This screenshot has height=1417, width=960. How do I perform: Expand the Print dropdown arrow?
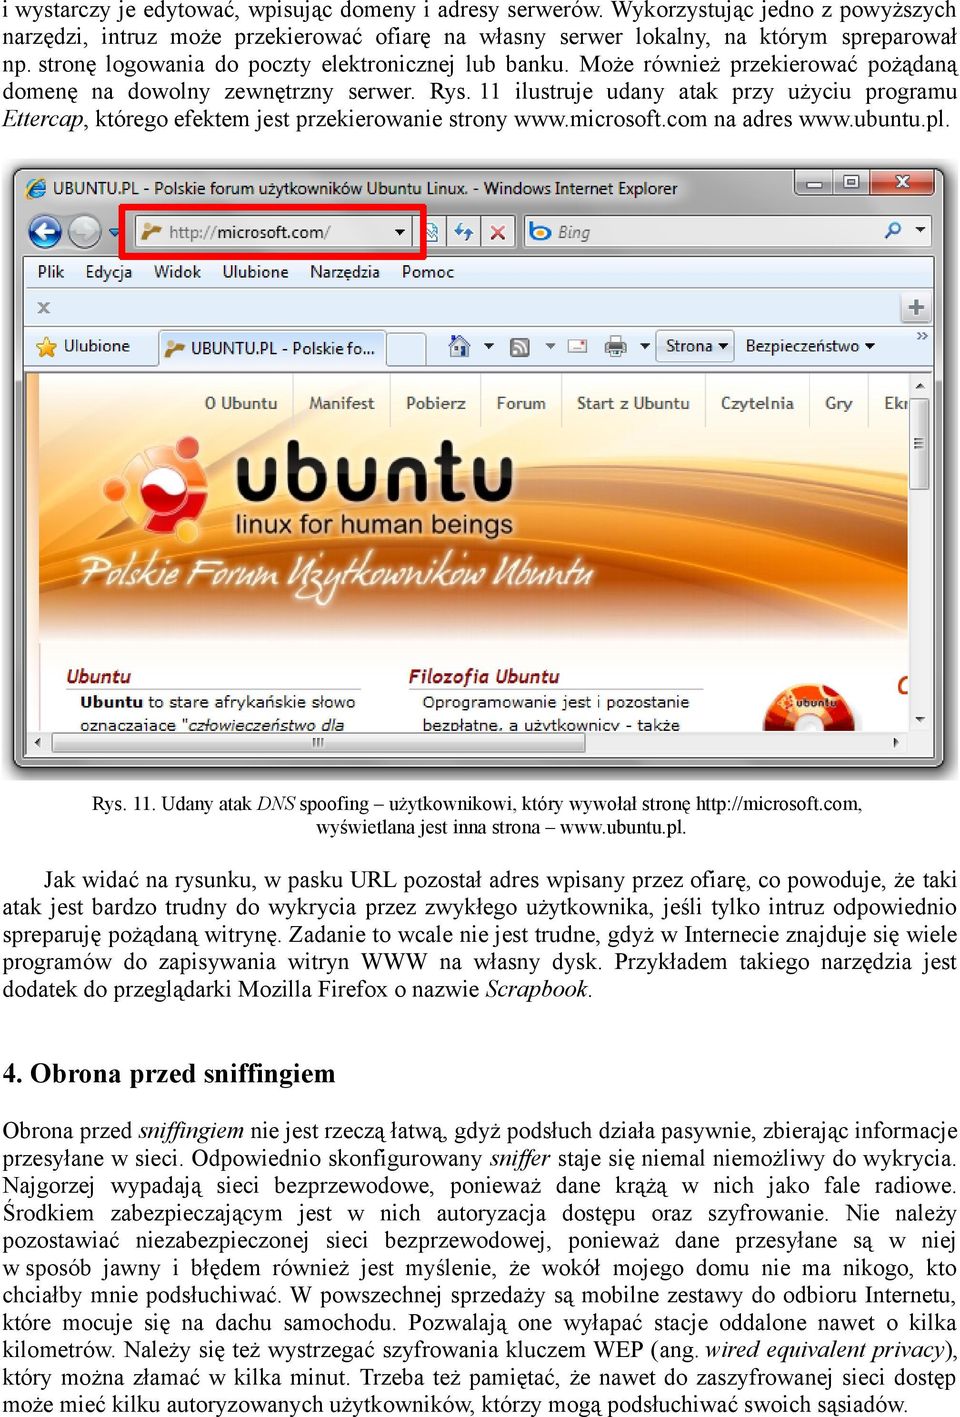pos(645,346)
